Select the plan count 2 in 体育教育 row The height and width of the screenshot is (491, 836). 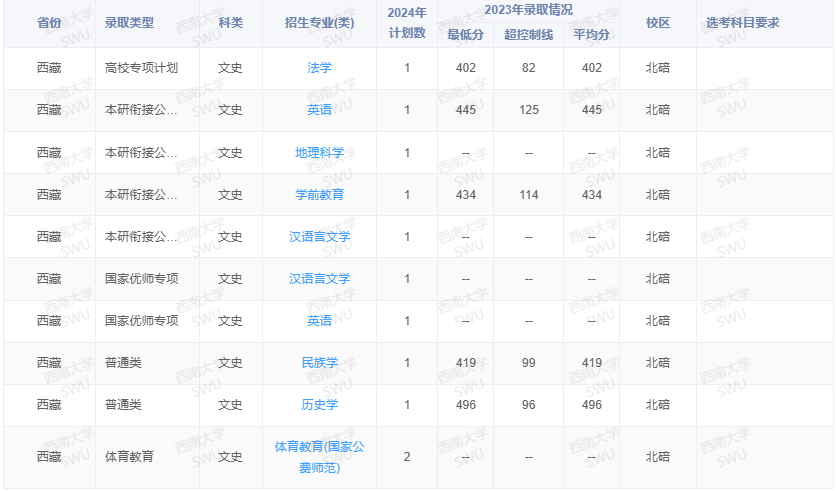pyautogui.click(x=407, y=457)
